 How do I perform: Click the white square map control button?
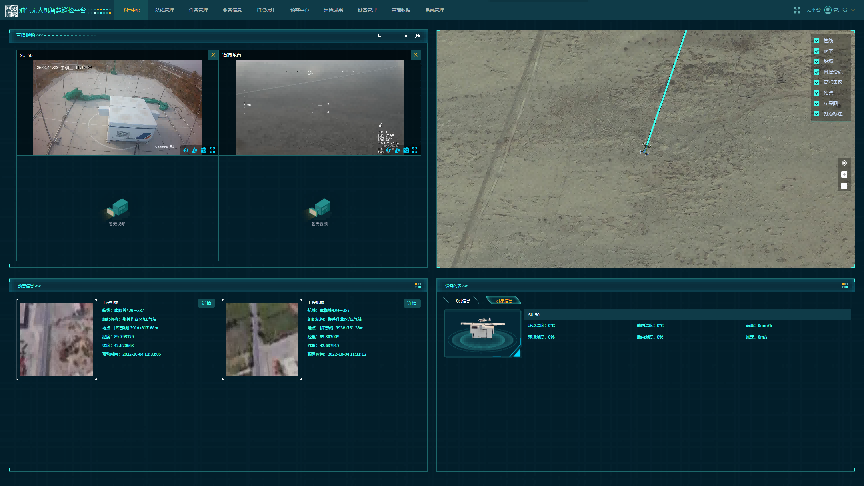pyautogui.click(x=844, y=185)
